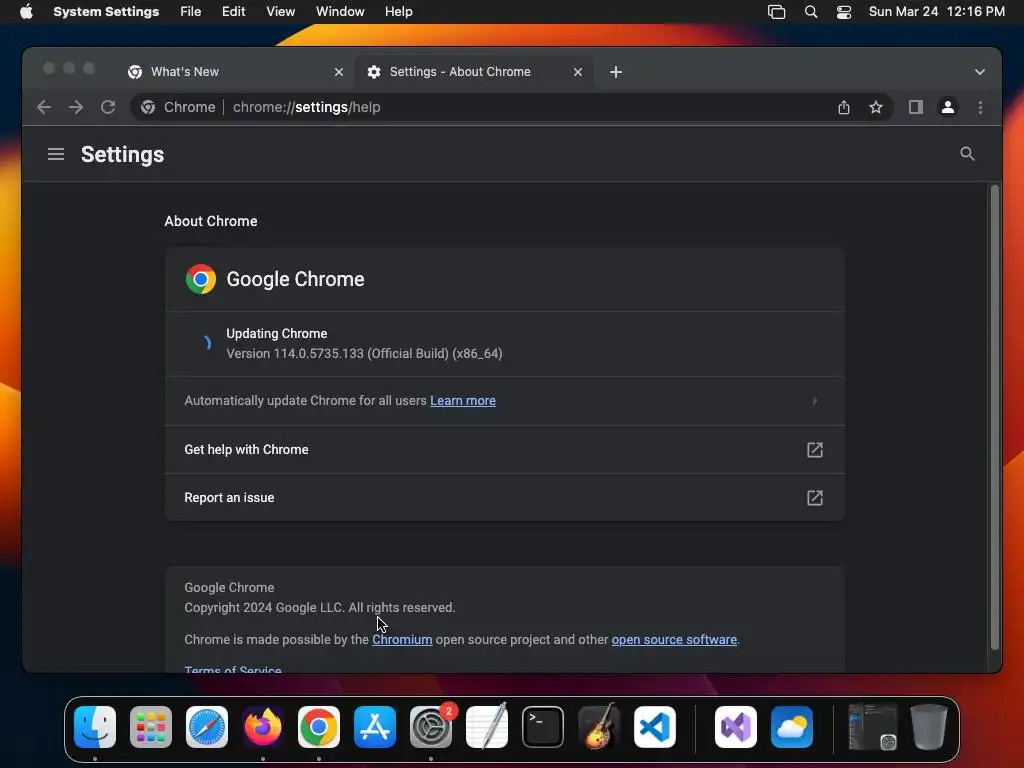Image resolution: width=1024 pixels, height=768 pixels.
Task: Open the Window menu
Action: click(340, 12)
